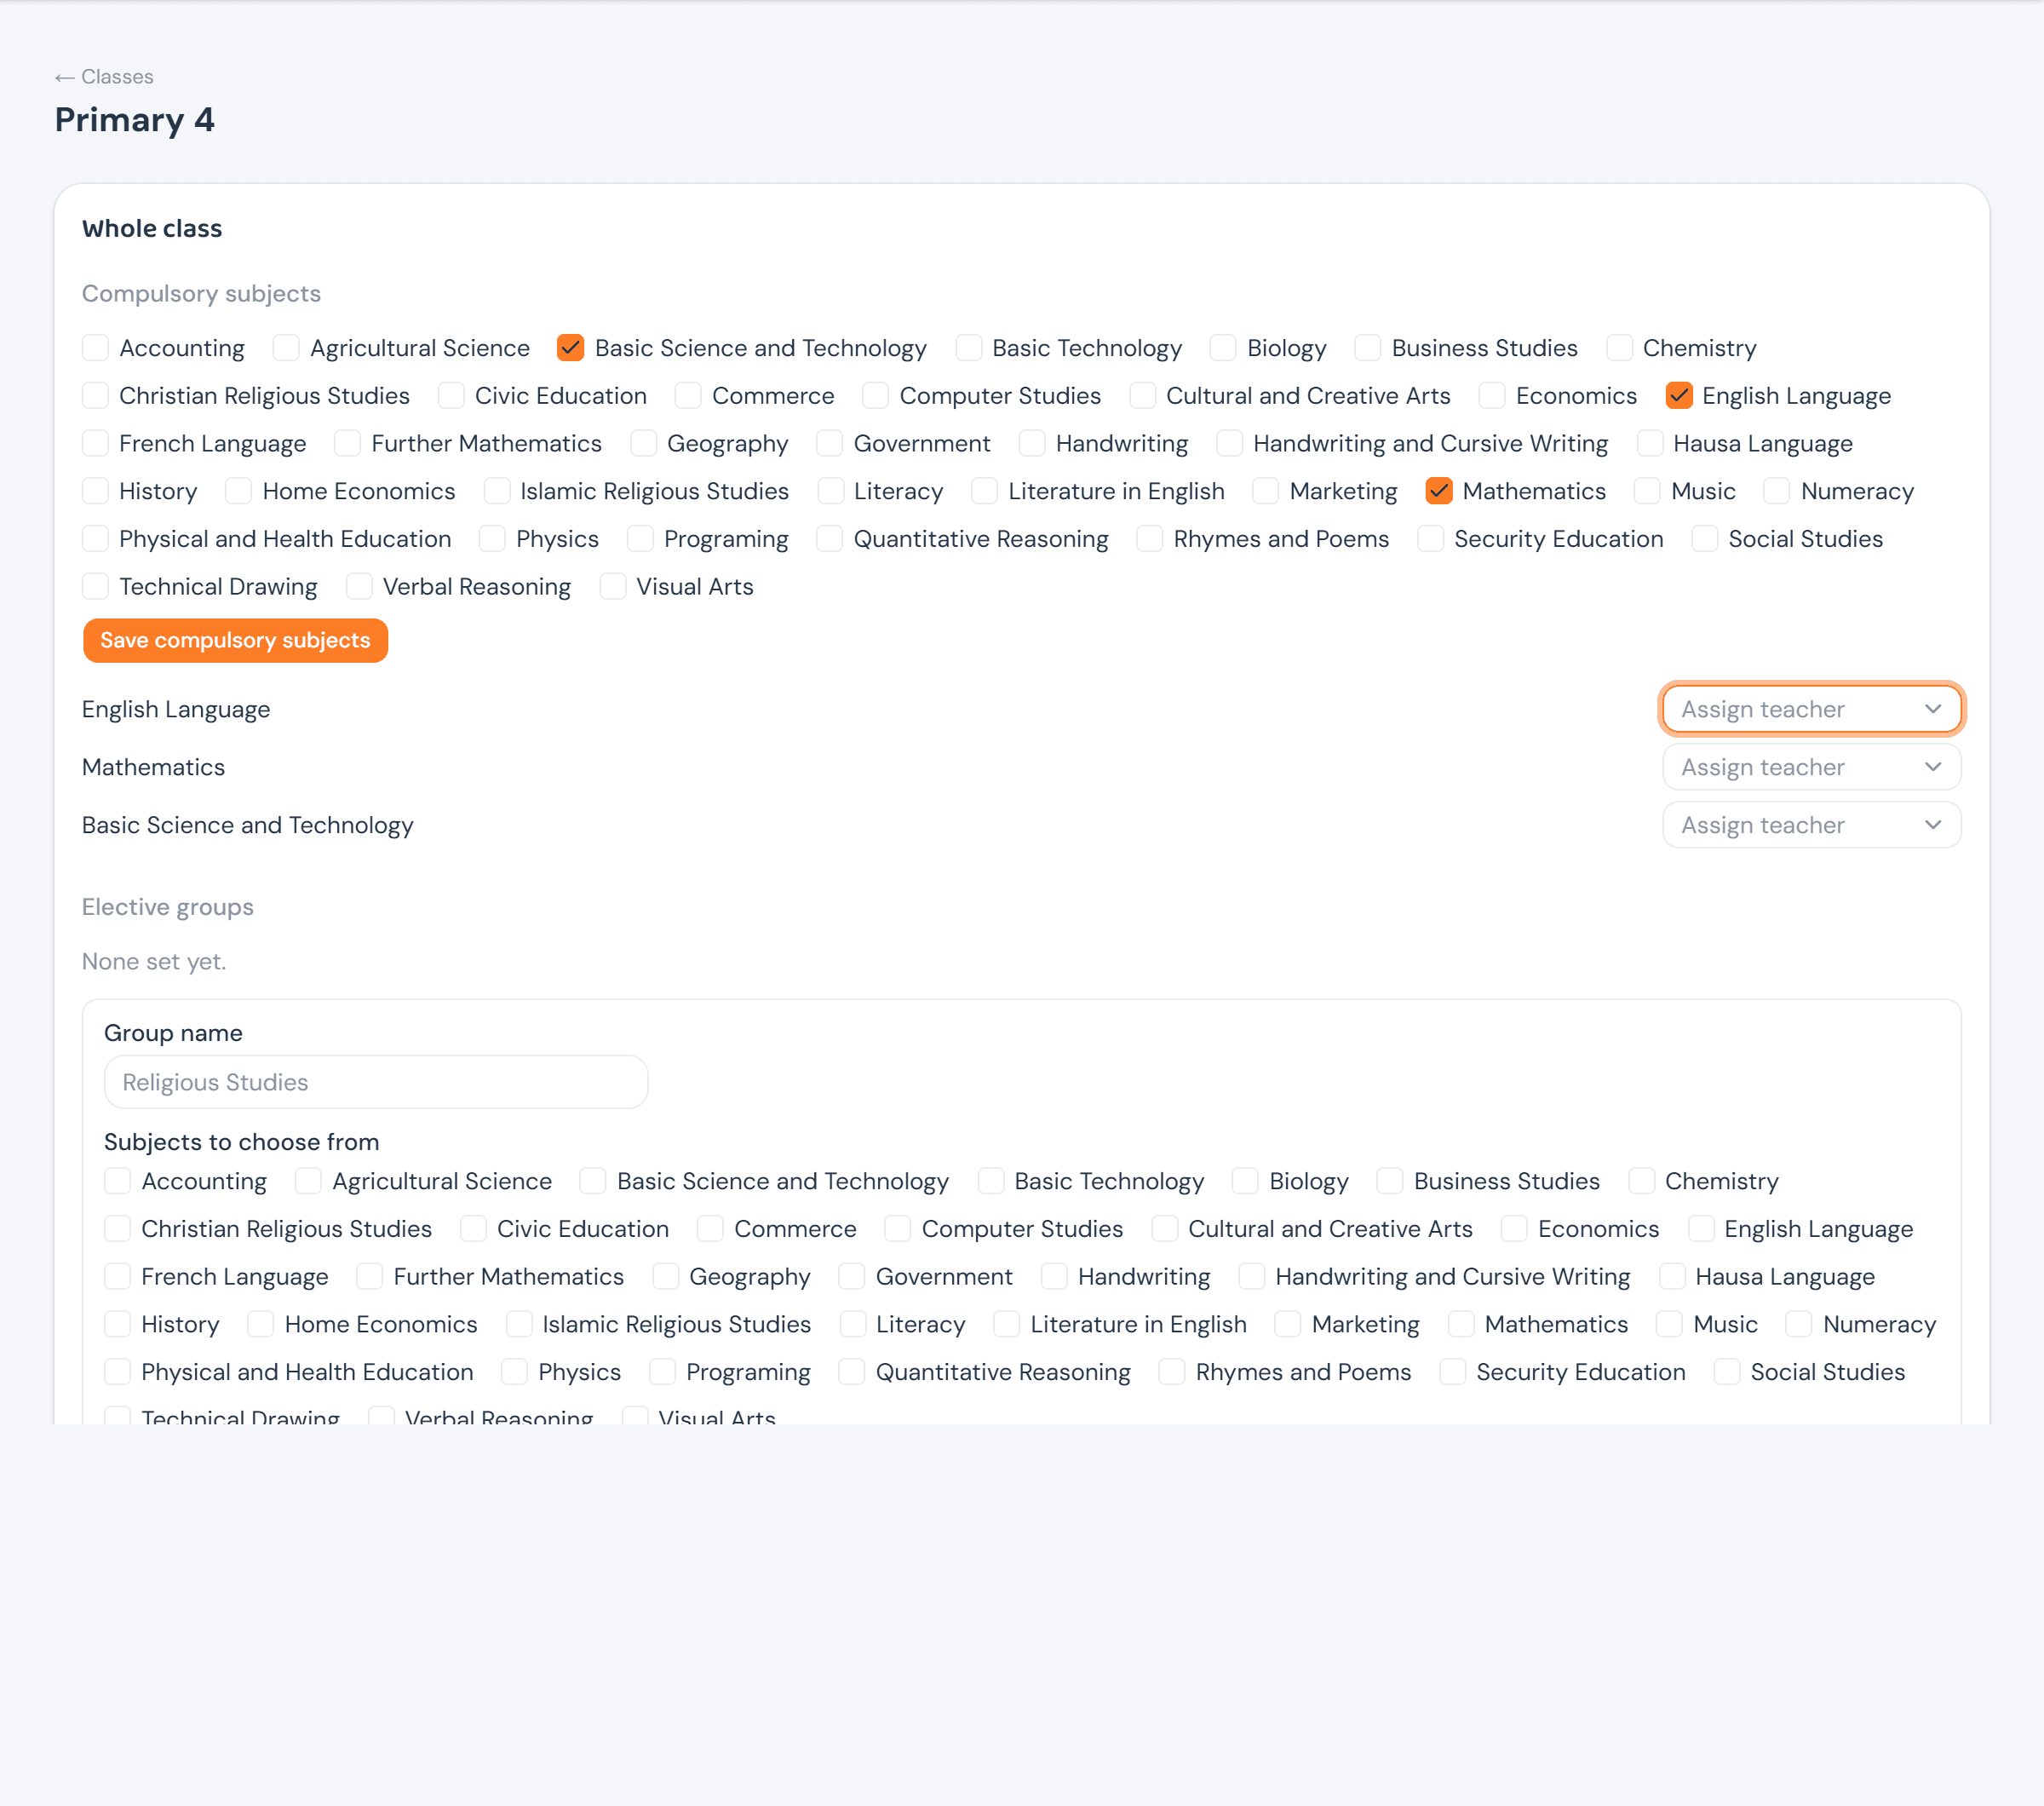Open Assign teacher dropdown for English Language
Image resolution: width=2044 pixels, height=1806 pixels.
tap(1811, 709)
